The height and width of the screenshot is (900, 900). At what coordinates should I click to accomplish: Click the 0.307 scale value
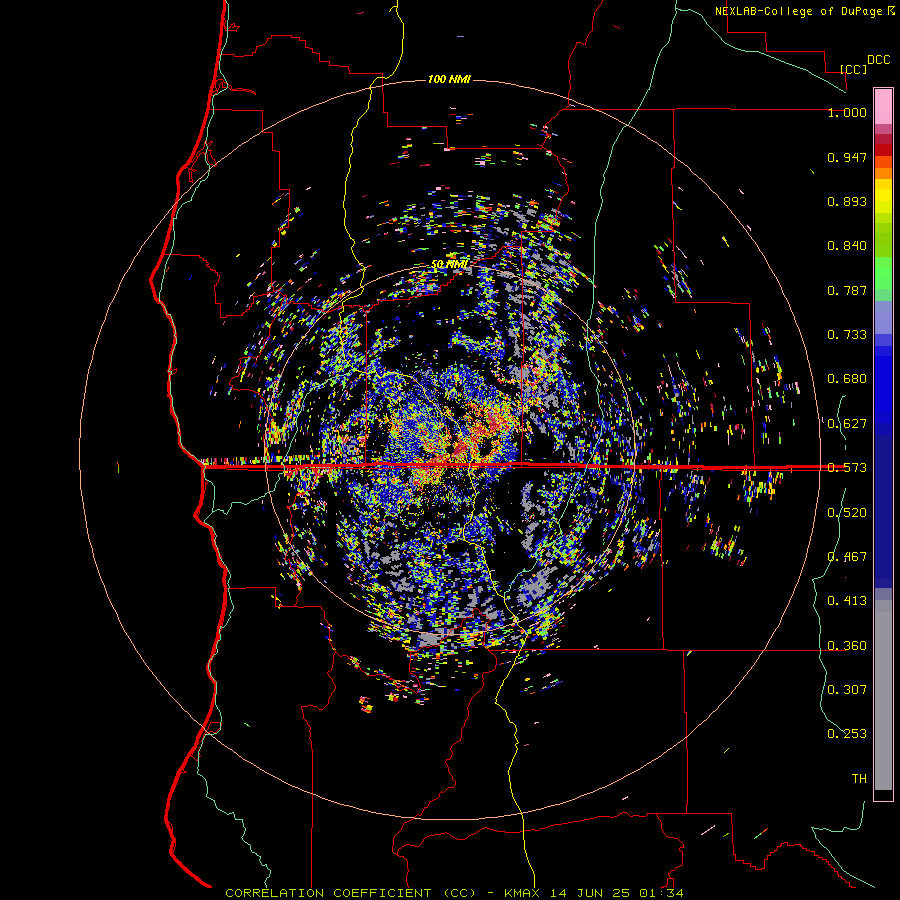(847, 689)
